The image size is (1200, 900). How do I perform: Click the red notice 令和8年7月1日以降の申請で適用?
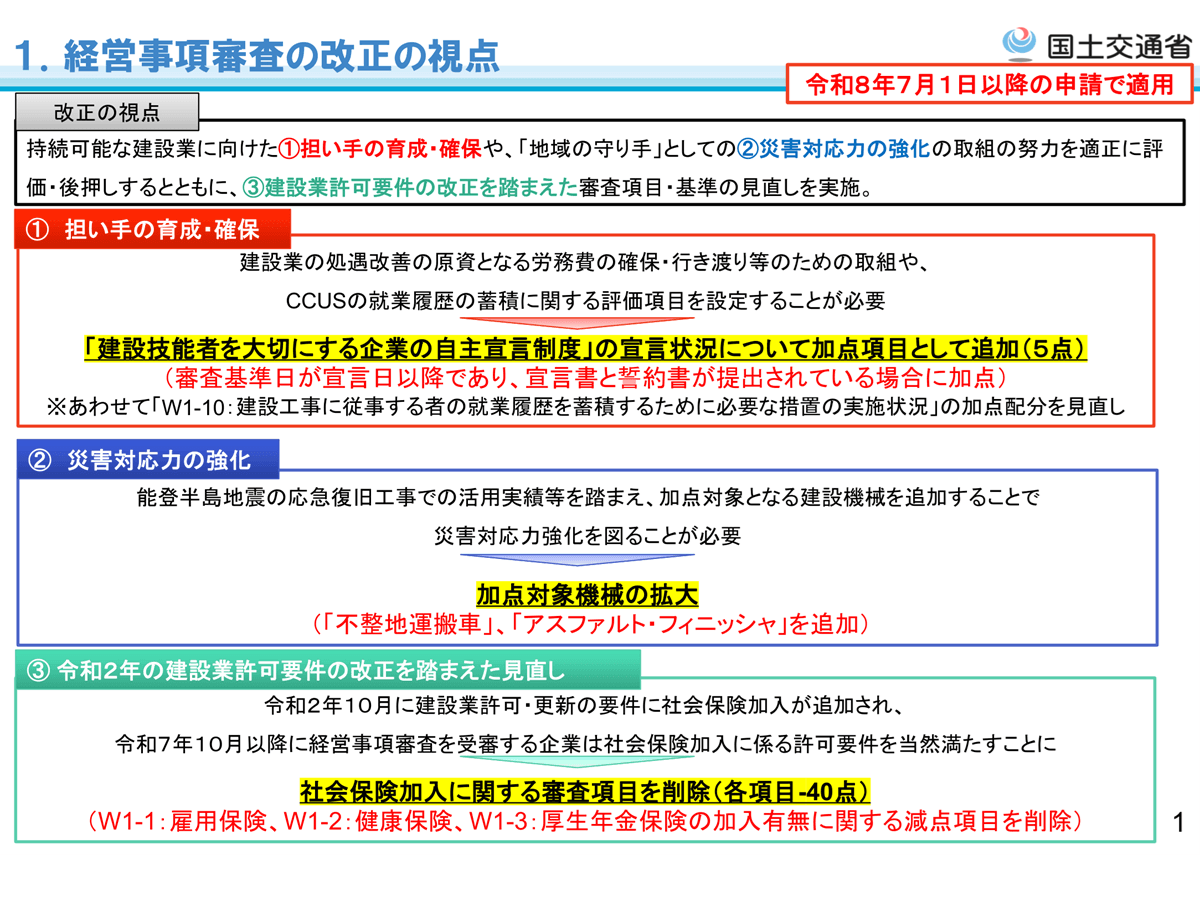coord(989,84)
